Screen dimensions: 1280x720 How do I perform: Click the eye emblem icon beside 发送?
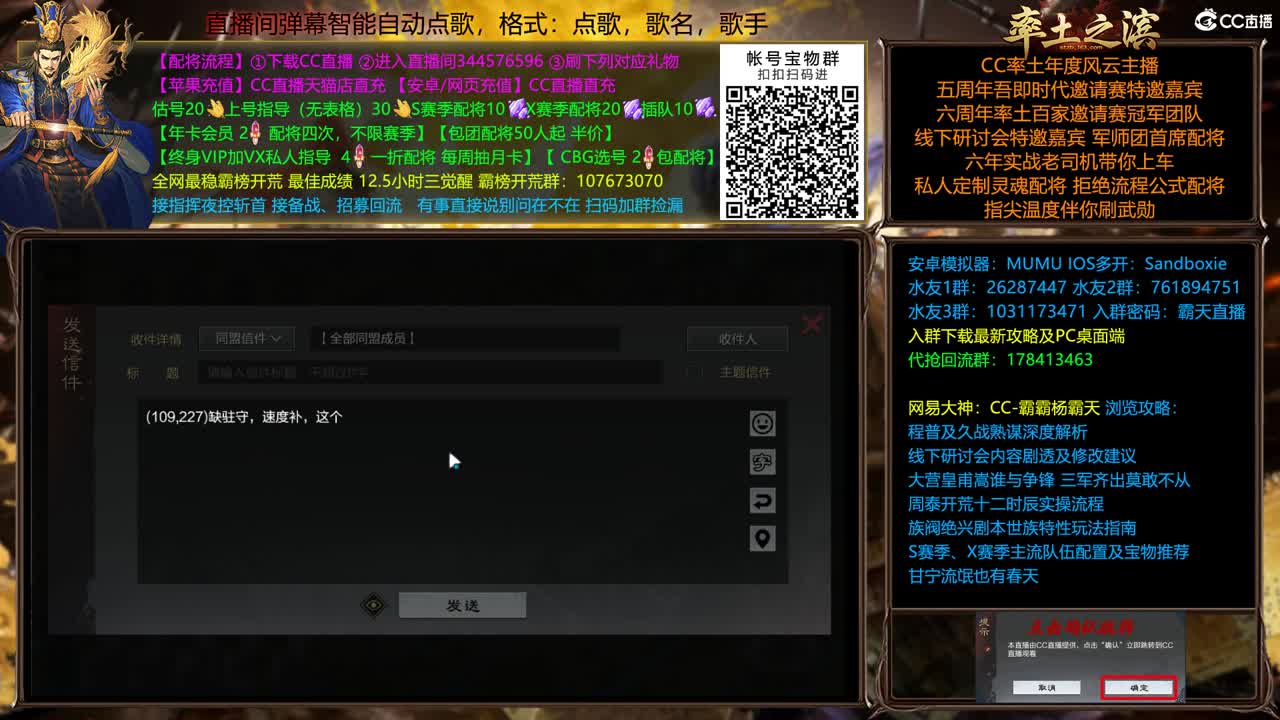(x=374, y=605)
